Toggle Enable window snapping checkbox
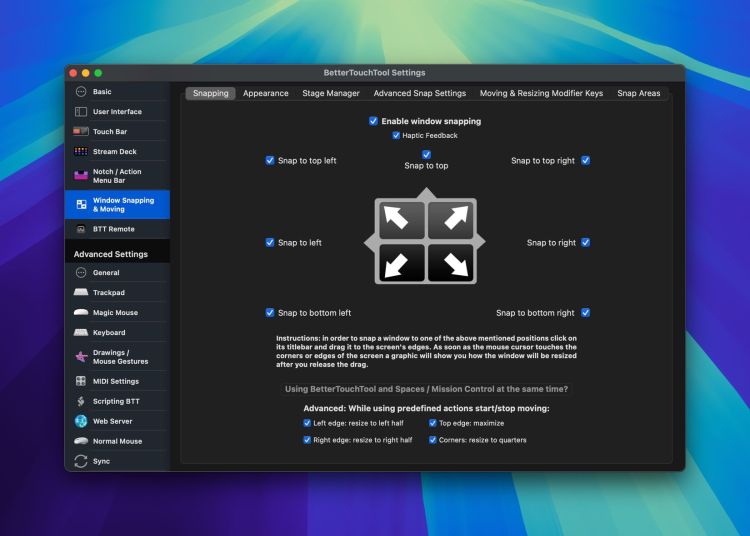Viewport: 750px width, 536px height. [373, 121]
